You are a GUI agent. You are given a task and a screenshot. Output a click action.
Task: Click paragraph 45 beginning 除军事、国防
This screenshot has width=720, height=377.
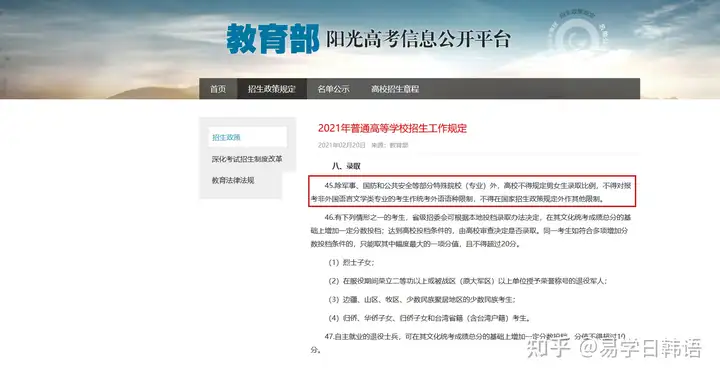pyautogui.click(x=472, y=192)
